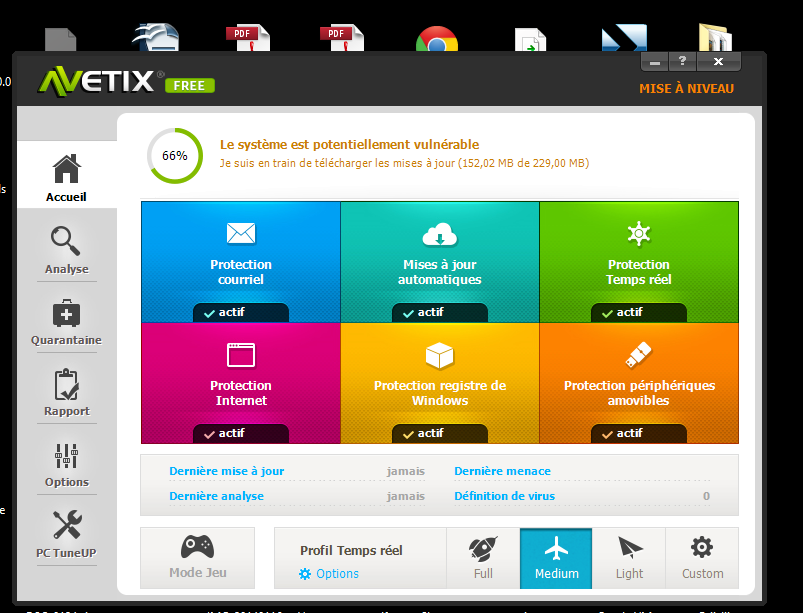Screen dimensions: 803x613
Task: Open the Rapport section
Action: 67,393
